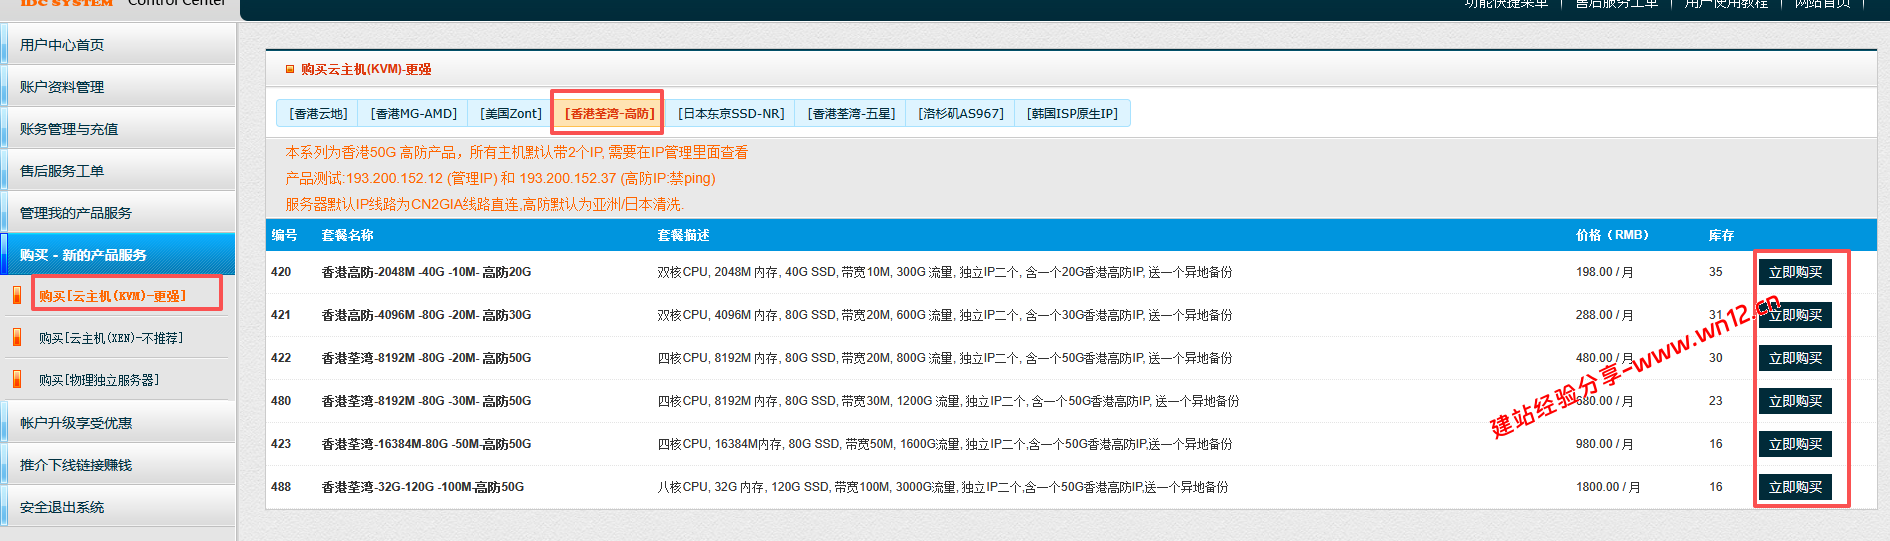The width and height of the screenshot is (1890, 541).
Task: Click 安全退出系统 to log out
Action: tap(62, 507)
